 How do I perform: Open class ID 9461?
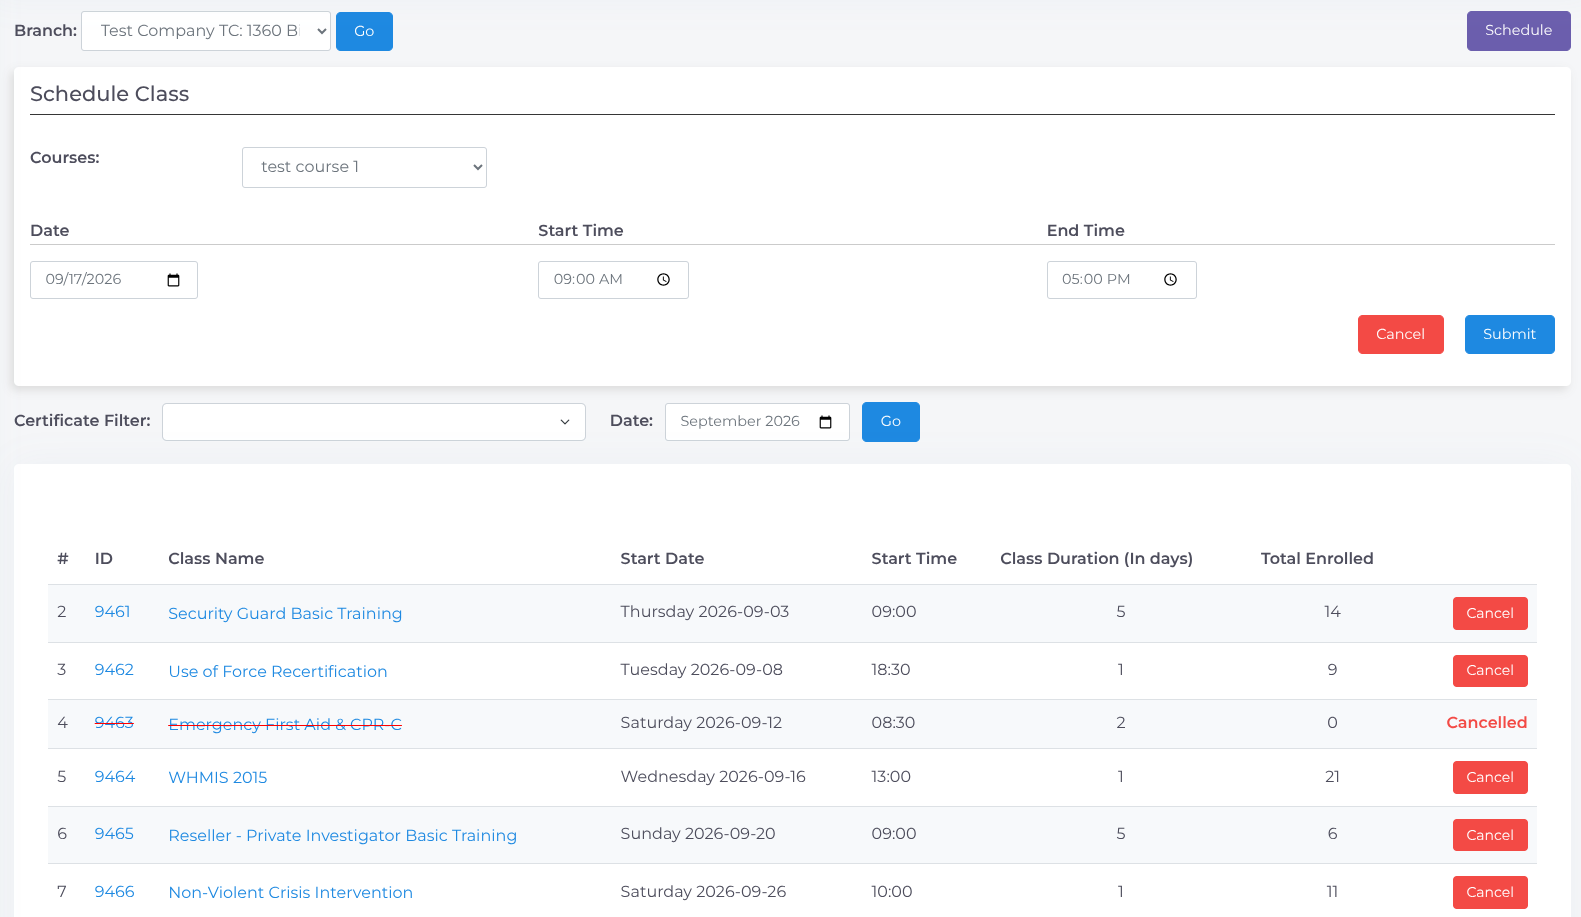[112, 612]
